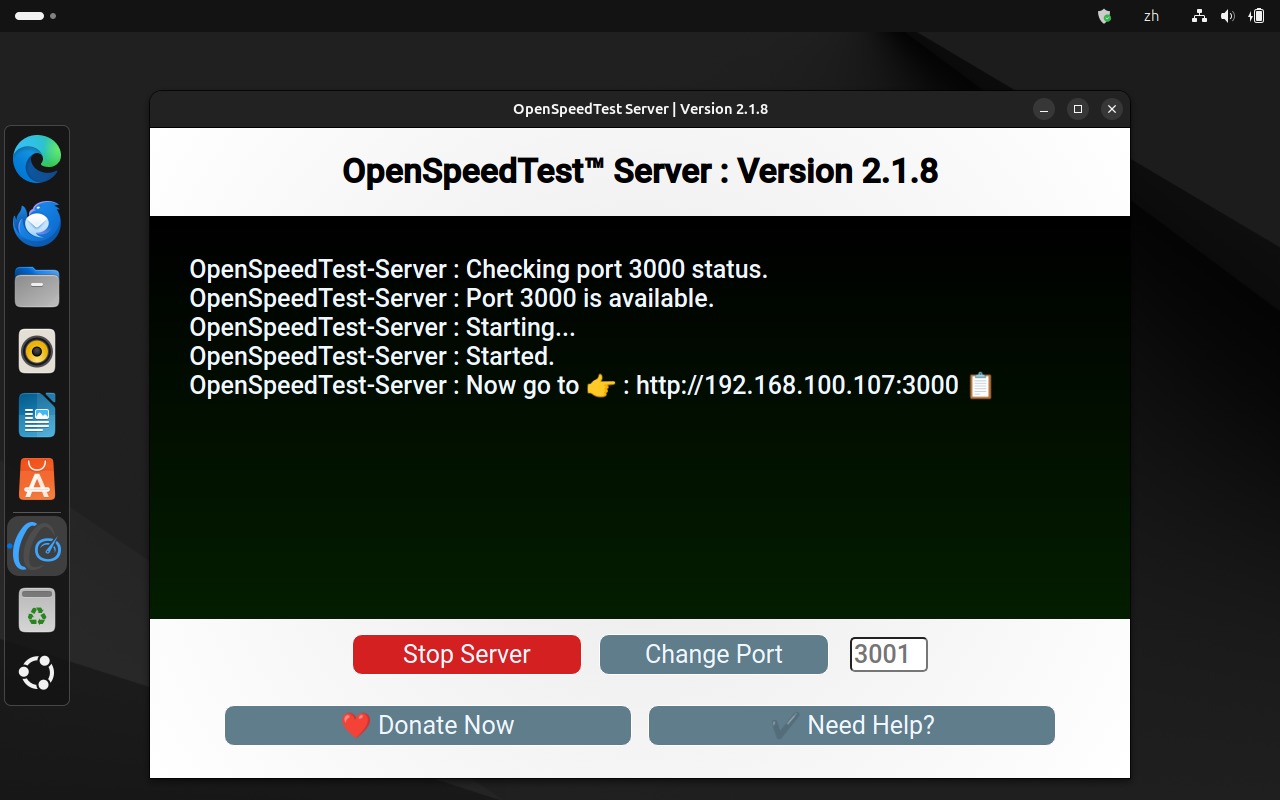Select the OpenSpeedTest Server dock icon
The height and width of the screenshot is (800, 1280).
coord(37,546)
